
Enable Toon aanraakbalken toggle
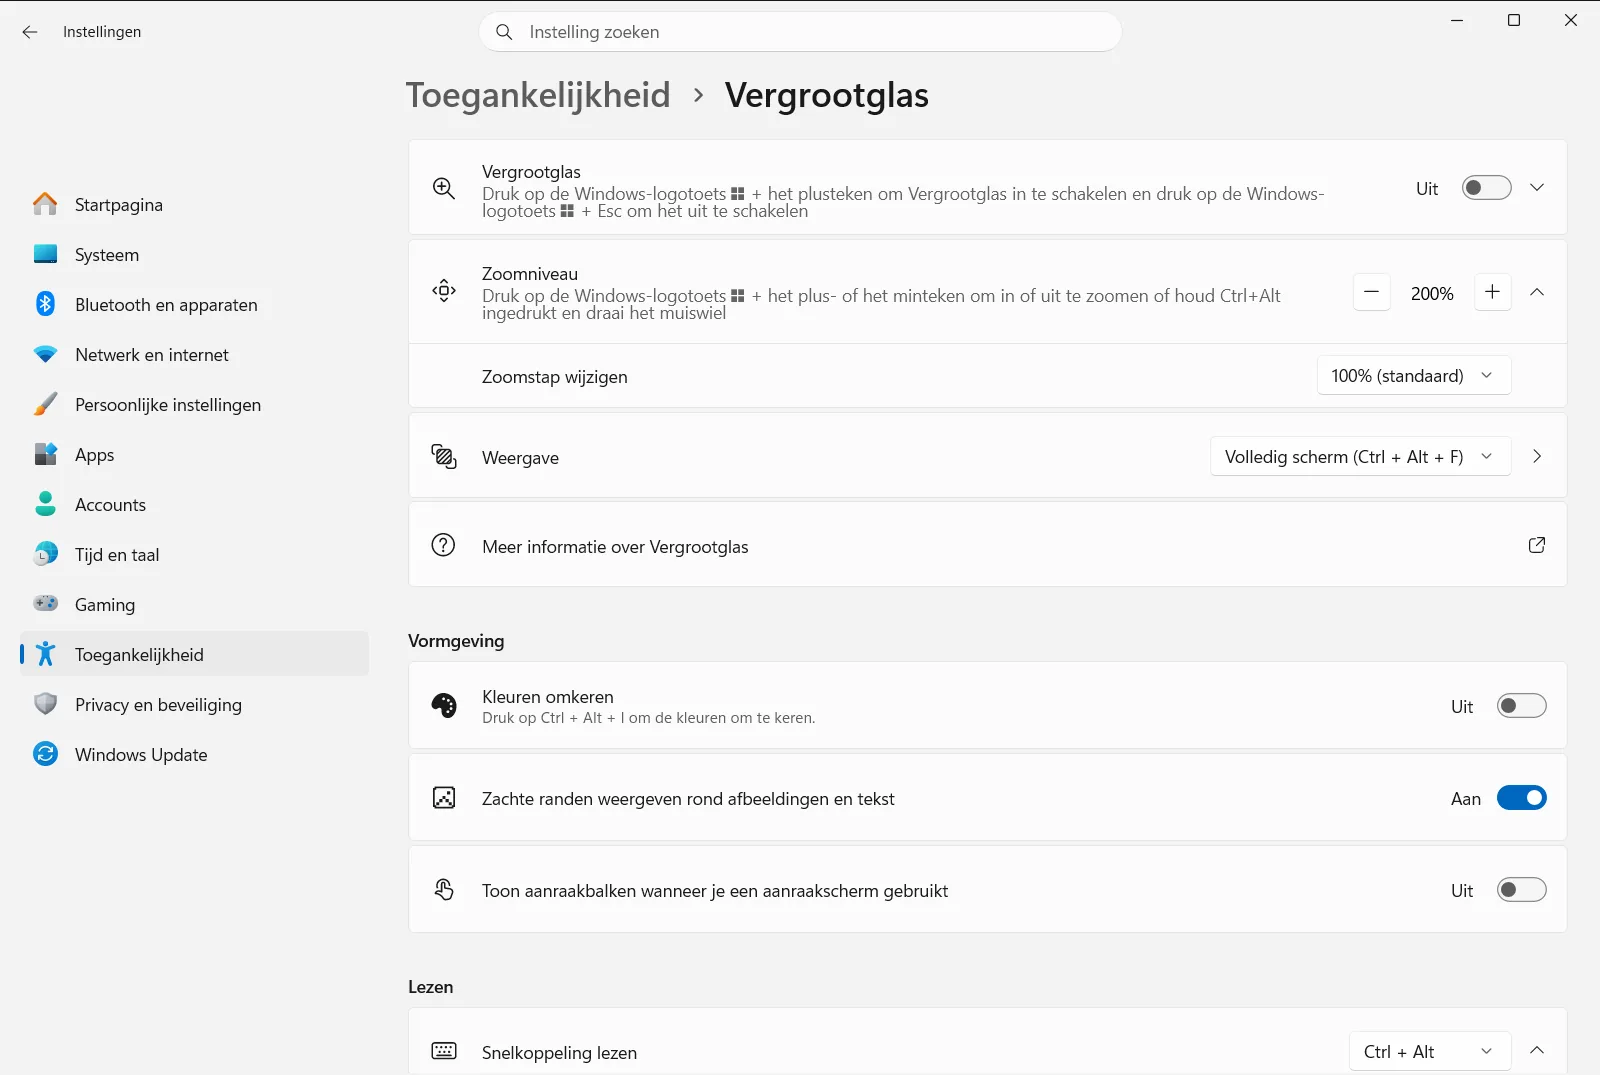[1521, 890]
